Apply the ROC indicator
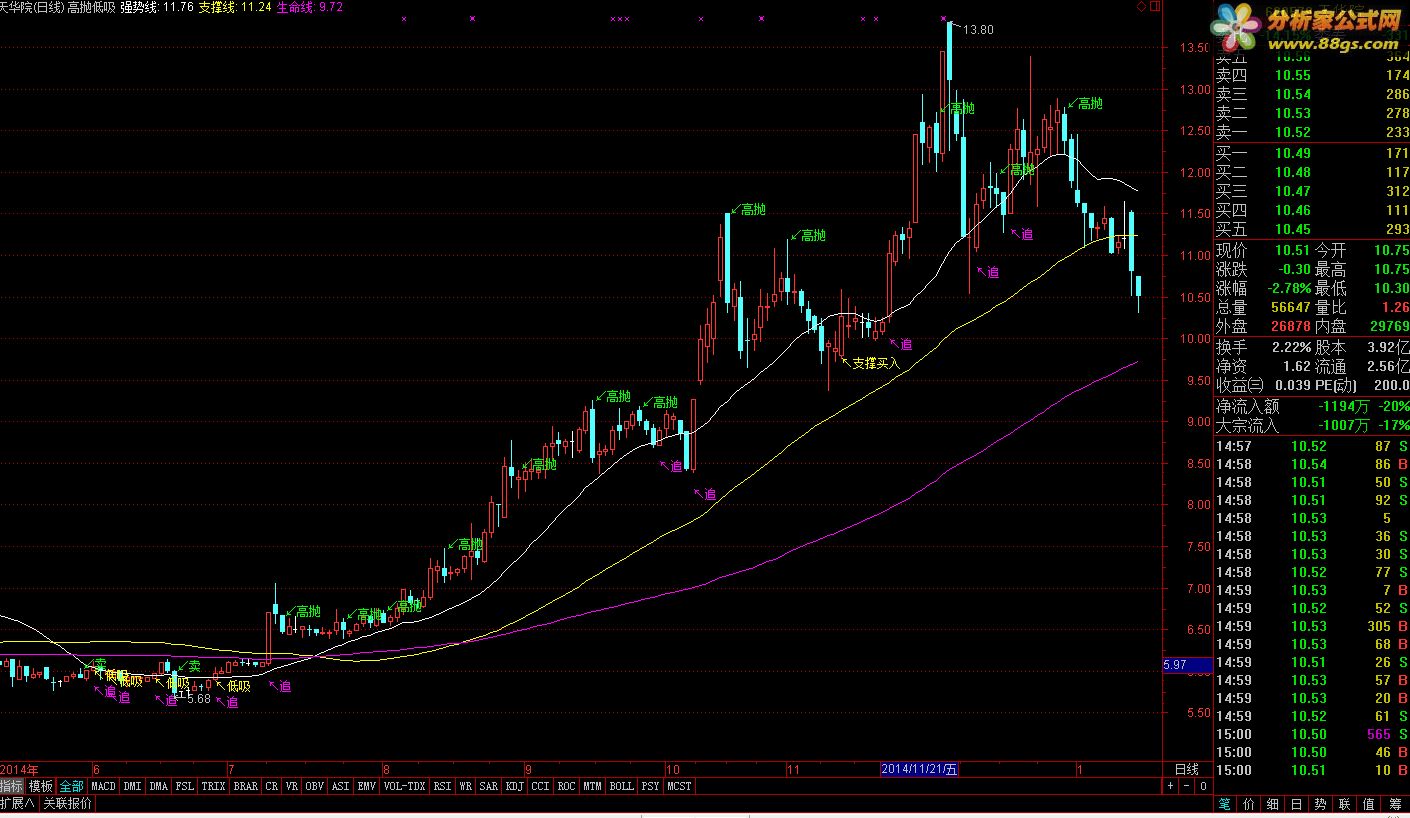 (x=567, y=786)
